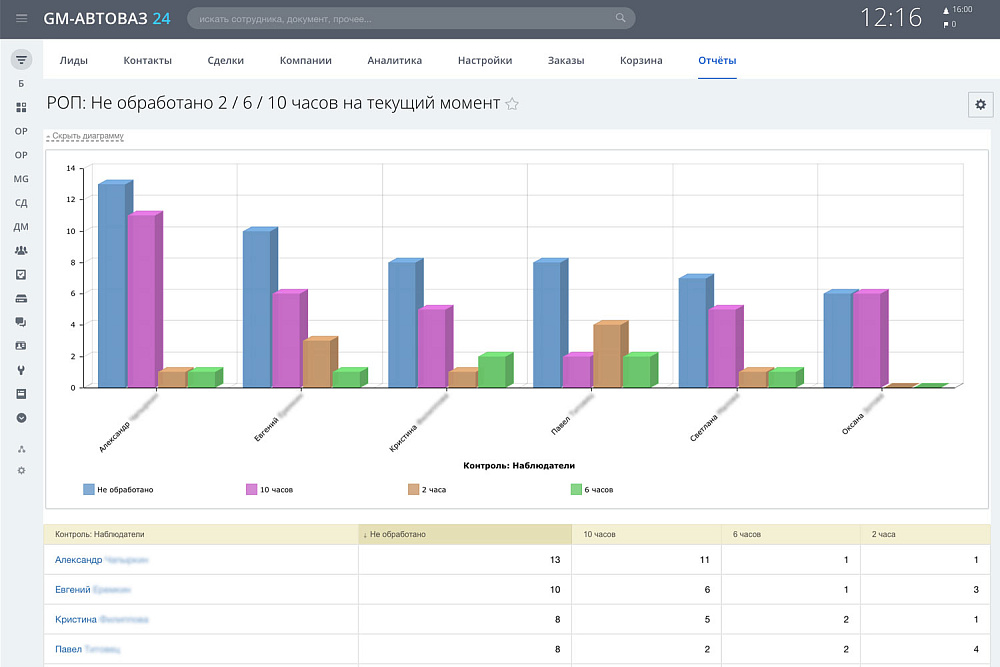Image resolution: width=1000 pixels, height=667 pixels.
Task: Click the blue Не обработано legend swatch
Action: tap(89, 489)
